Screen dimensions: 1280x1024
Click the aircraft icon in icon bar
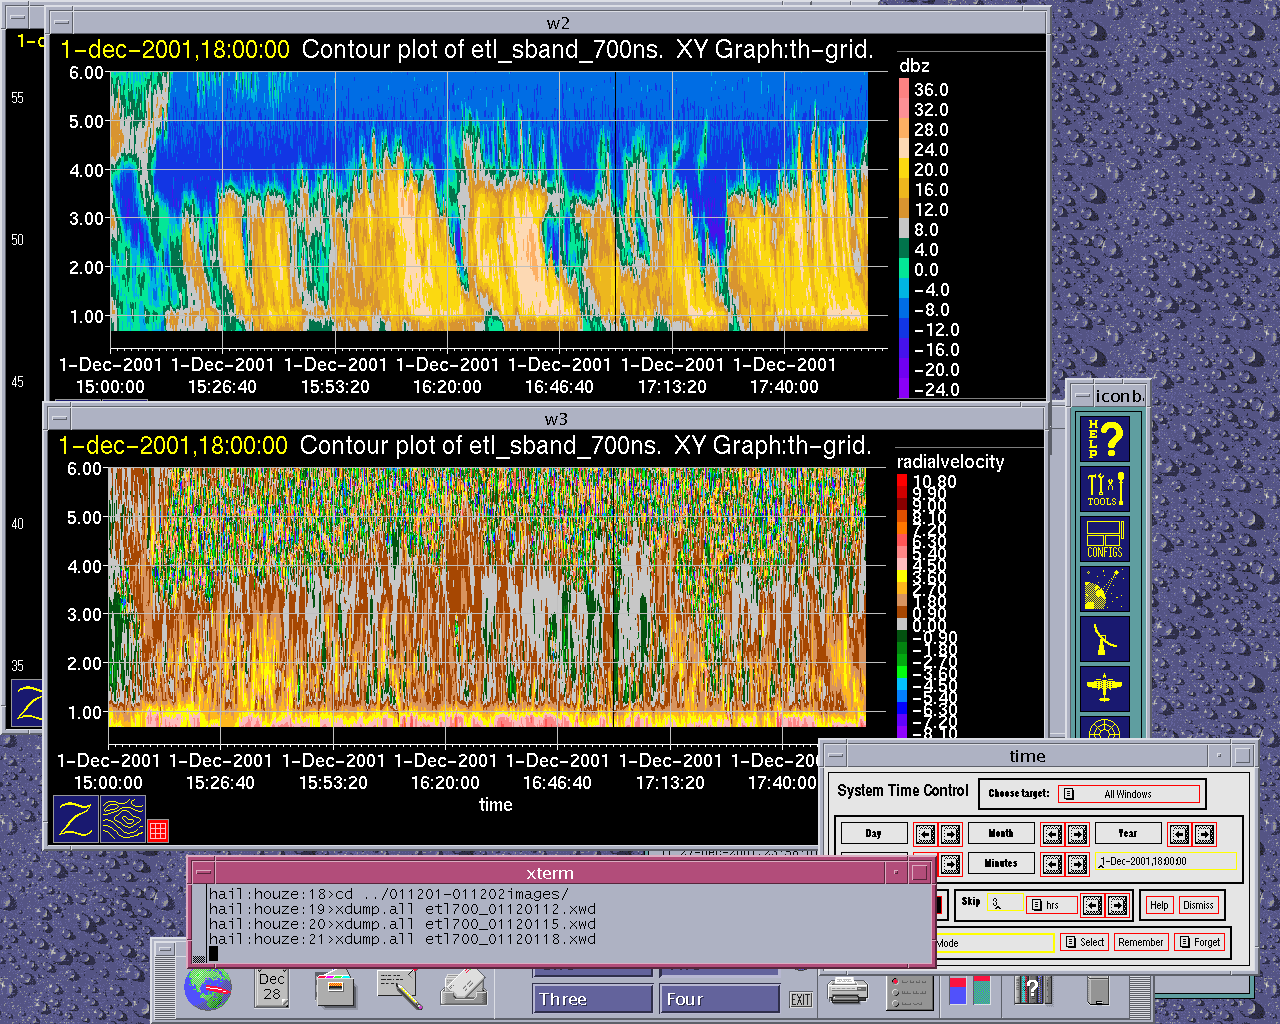point(1105,688)
